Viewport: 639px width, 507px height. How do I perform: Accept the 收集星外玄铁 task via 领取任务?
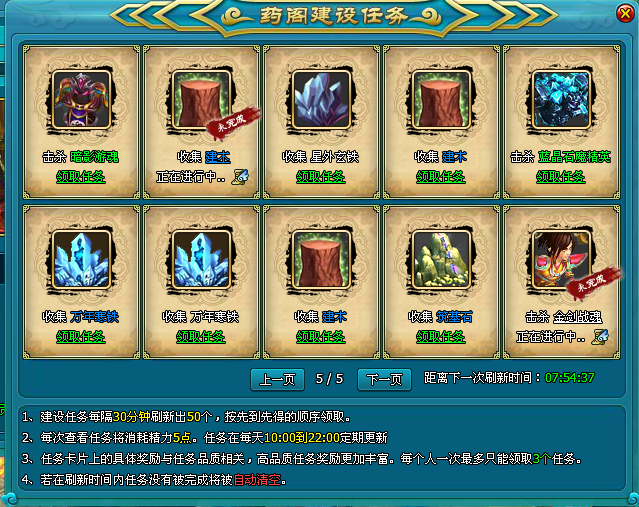pos(321,177)
